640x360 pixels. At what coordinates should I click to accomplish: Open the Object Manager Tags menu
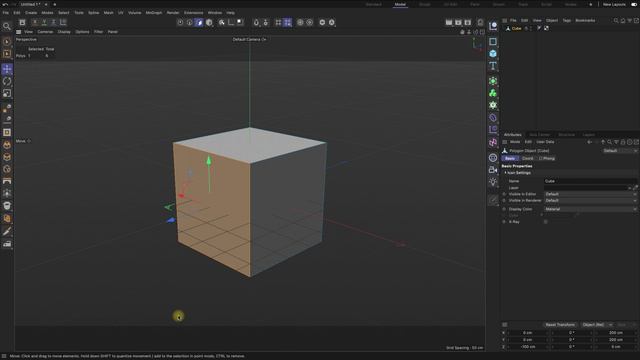pos(567,20)
